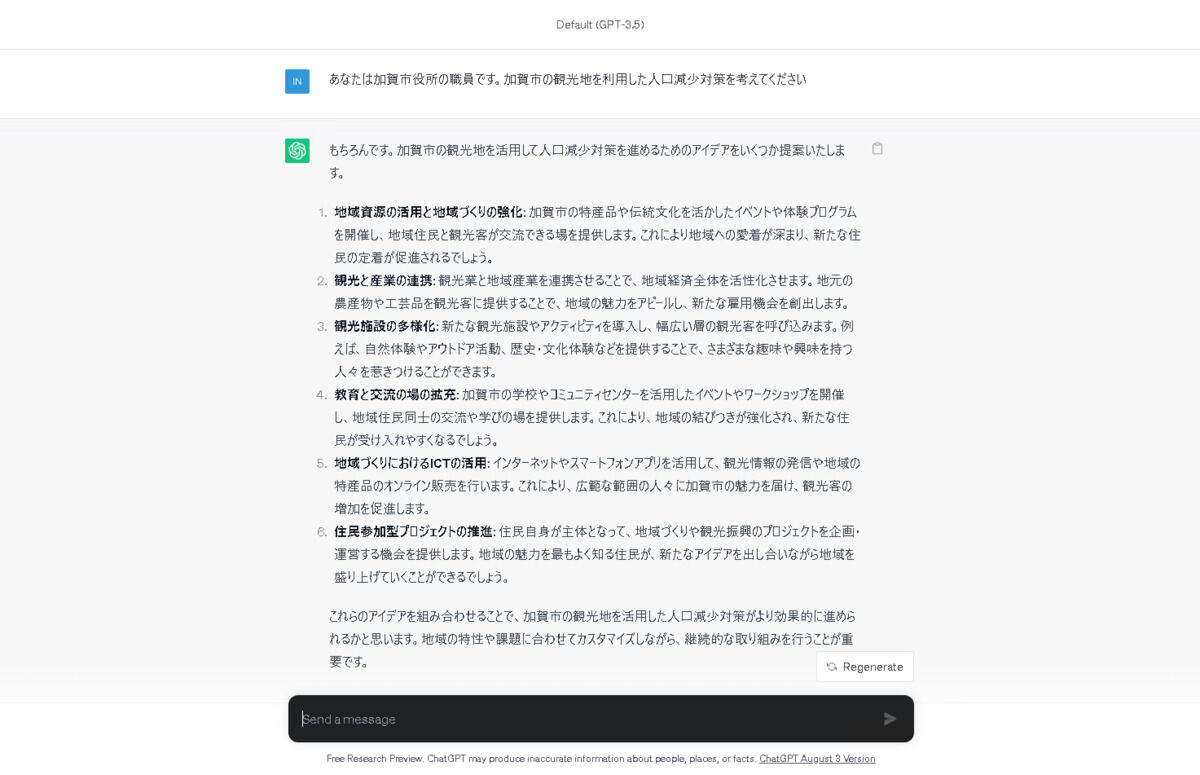Click the closing paragraph starting これらのアイデア
This screenshot has height=775, width=1200.
point(592,639)
